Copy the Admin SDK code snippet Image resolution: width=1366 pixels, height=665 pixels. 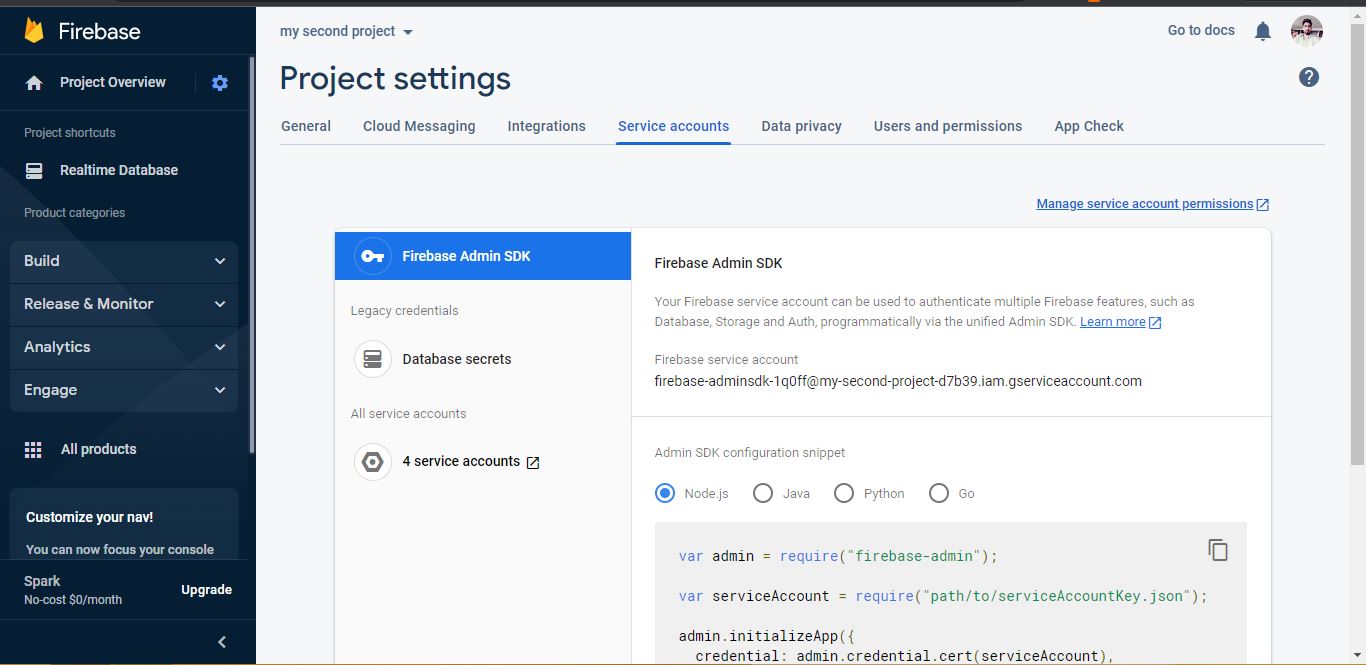tap(1217, 550)
